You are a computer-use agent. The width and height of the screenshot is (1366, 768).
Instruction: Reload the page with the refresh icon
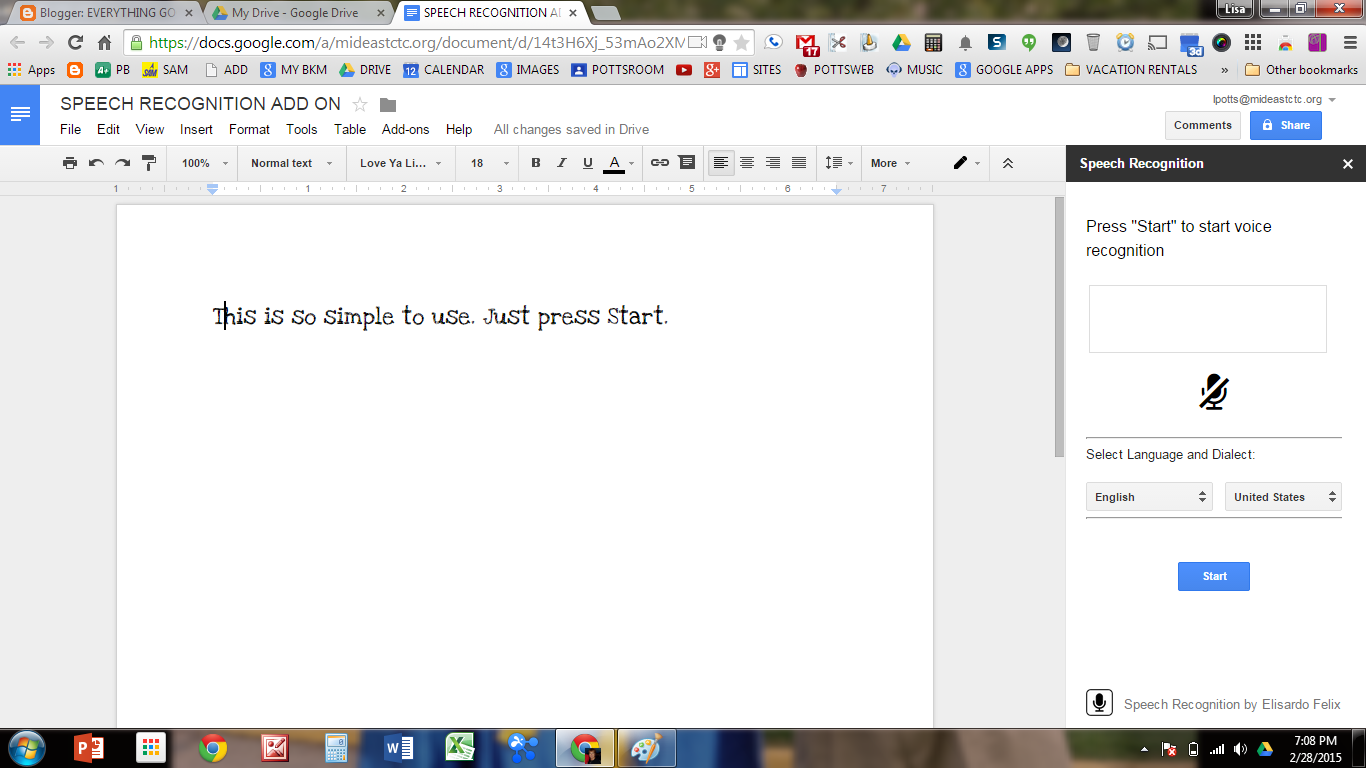(75, 42)
